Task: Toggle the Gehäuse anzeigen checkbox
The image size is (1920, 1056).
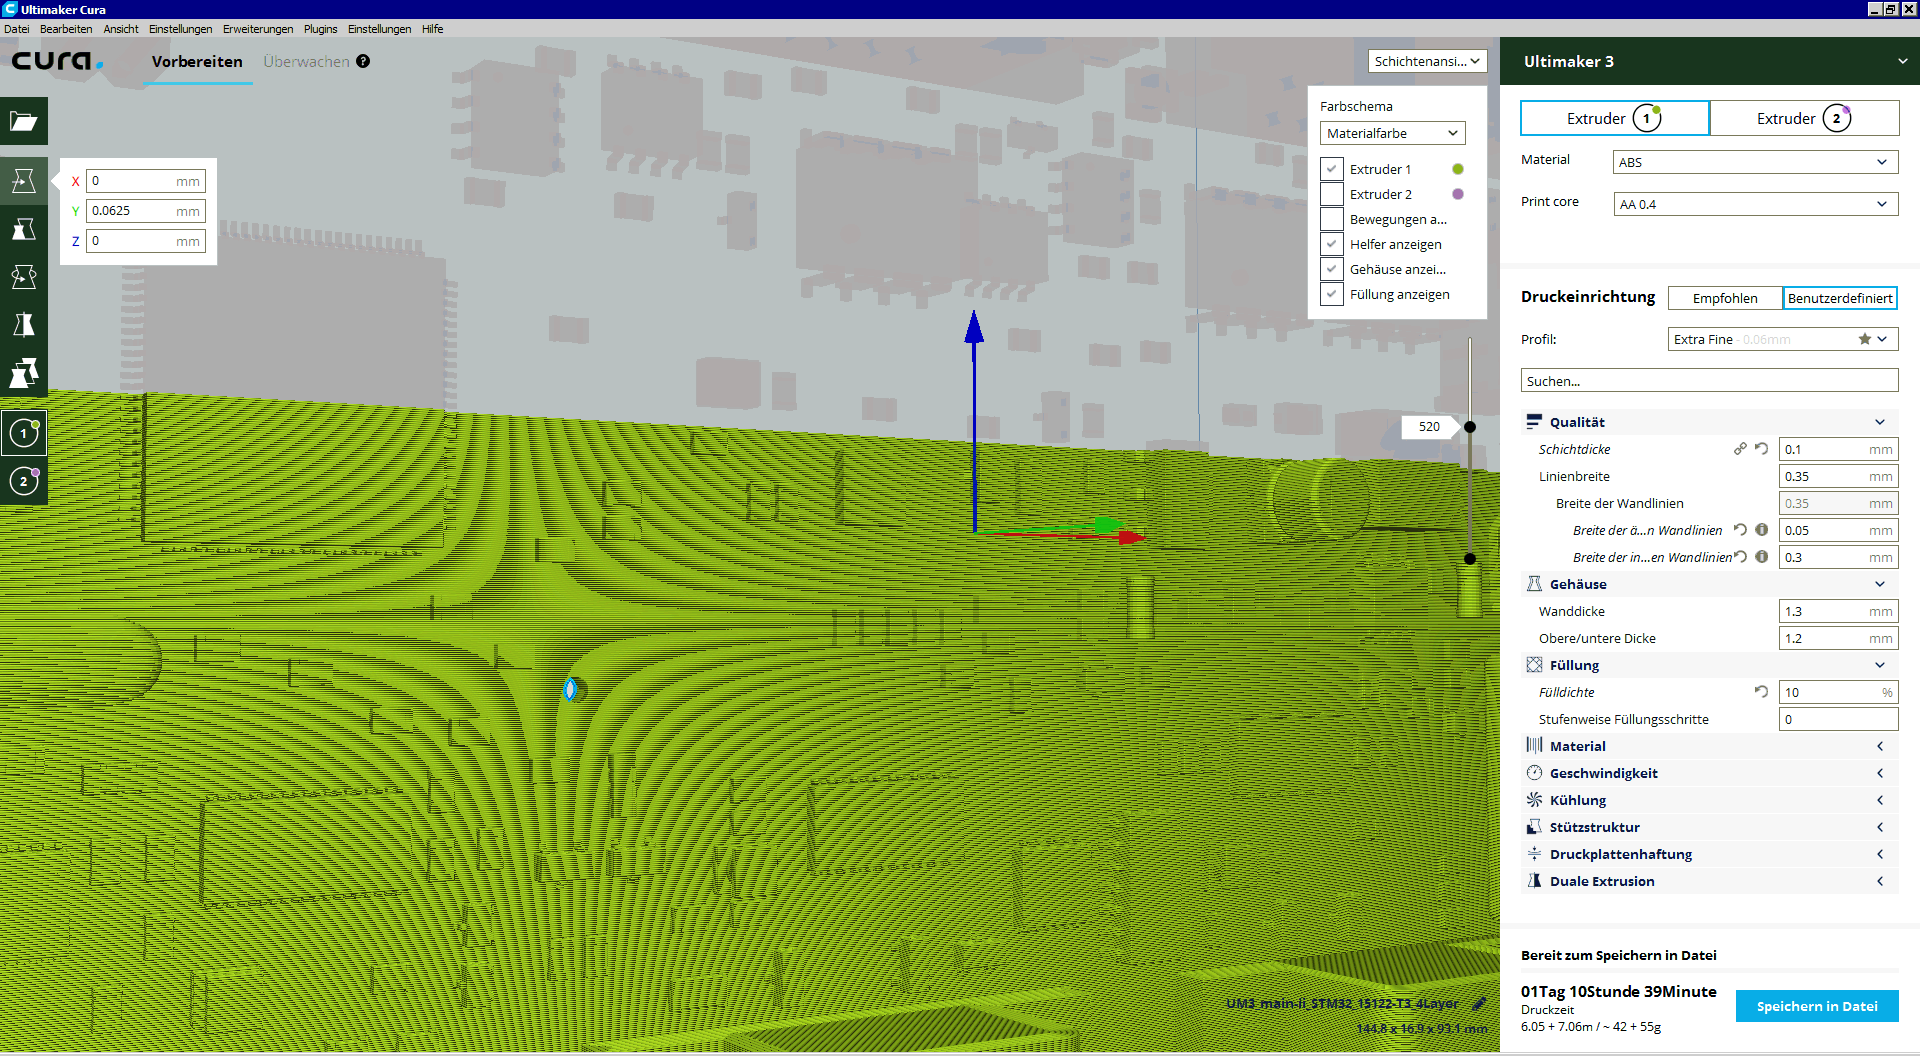Action: pyautogui.click(x=1332, y=269)
